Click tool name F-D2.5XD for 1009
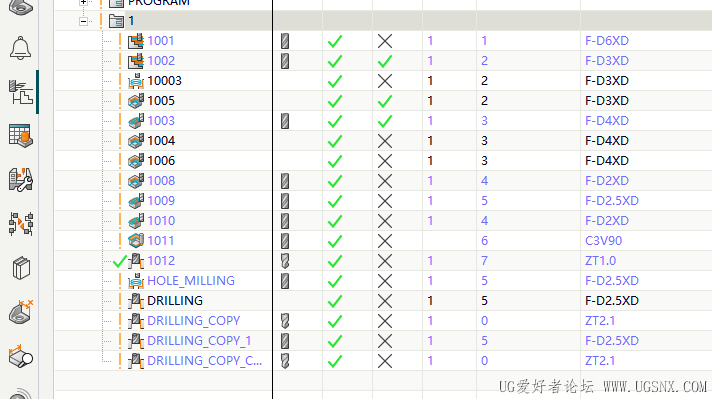Screen dimensions: 712x399 click(x=612, y=201)
